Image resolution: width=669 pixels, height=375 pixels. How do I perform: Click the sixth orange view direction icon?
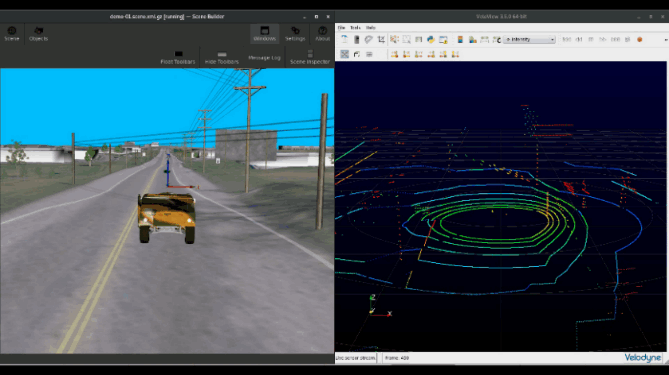(455, 54)
